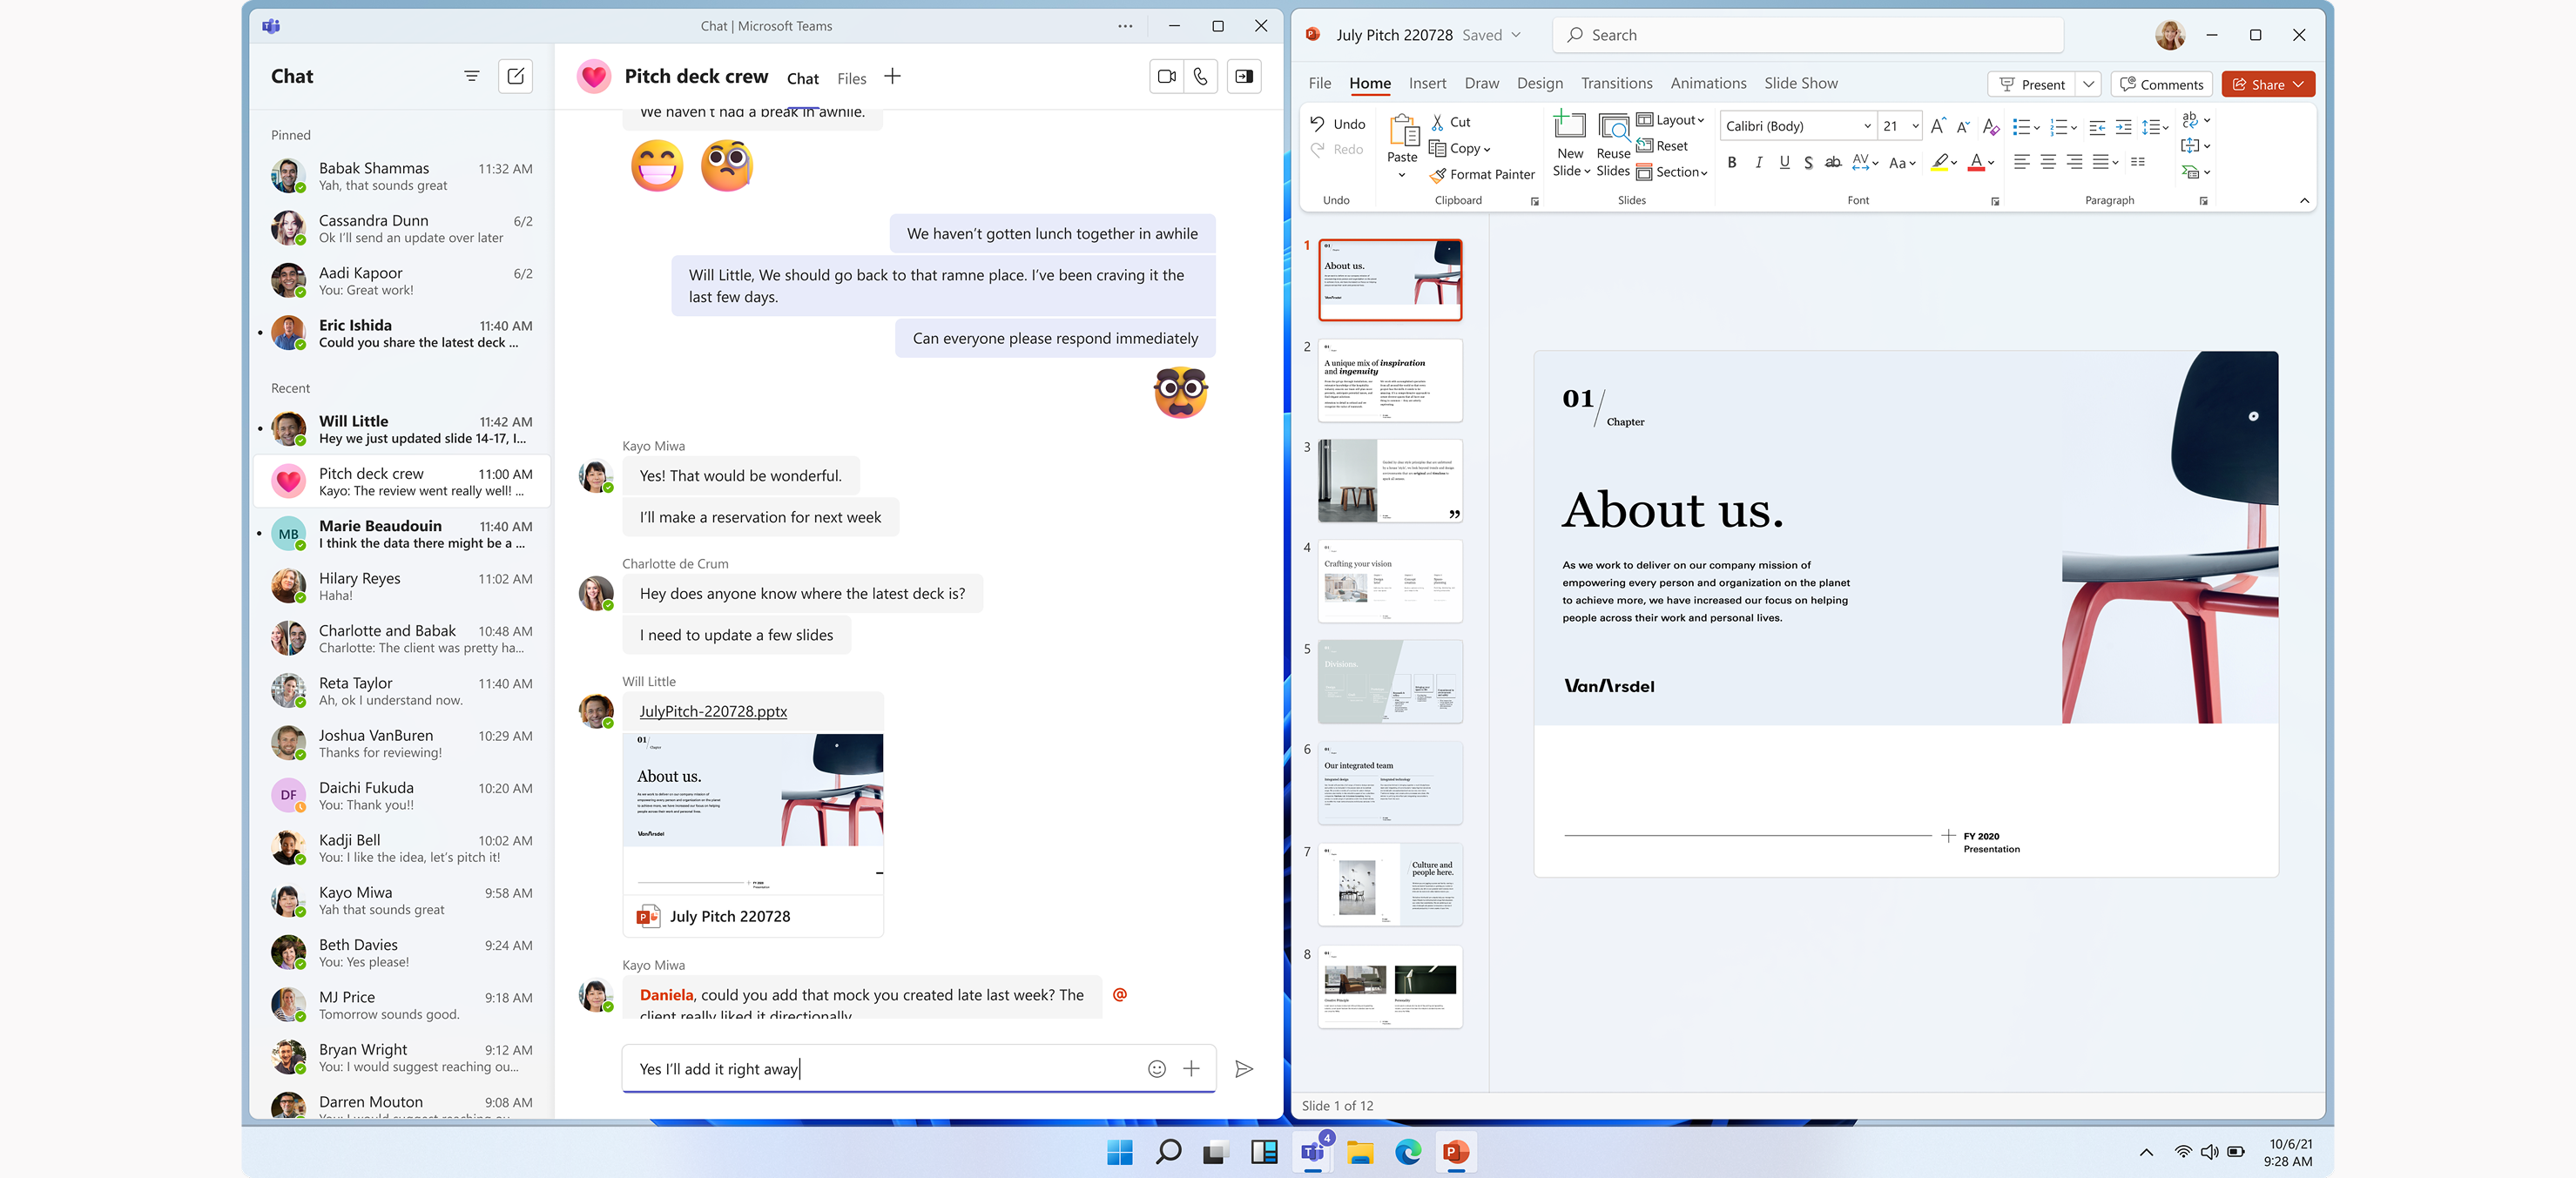
Task: Open the font name Calibri (Body) dropdown
Action: [1866, 126]
